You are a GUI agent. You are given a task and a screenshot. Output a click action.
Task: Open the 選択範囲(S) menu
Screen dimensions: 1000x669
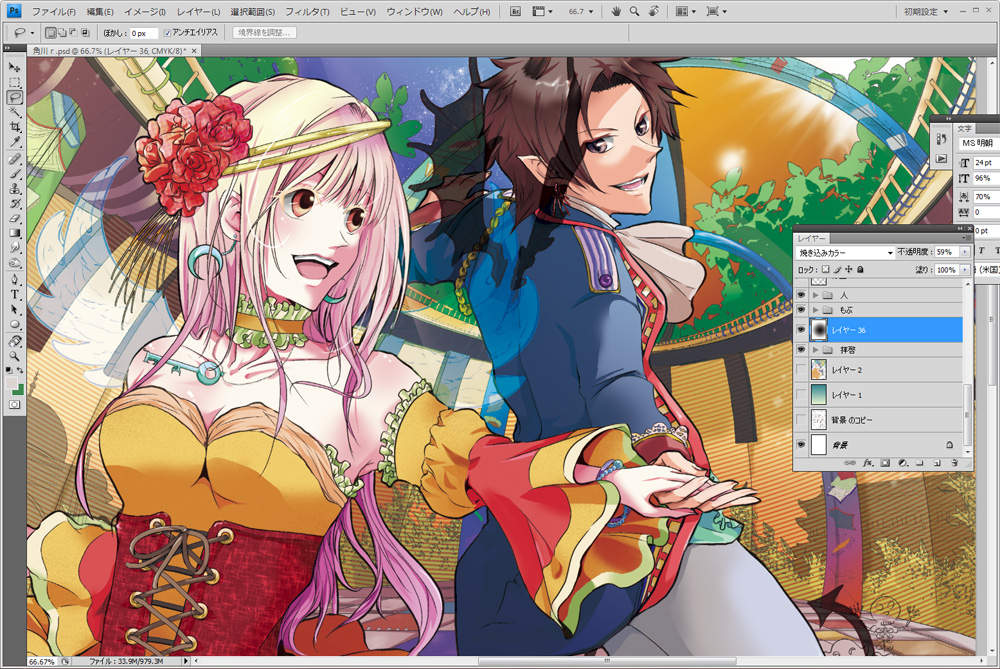[x=253, y=11]
